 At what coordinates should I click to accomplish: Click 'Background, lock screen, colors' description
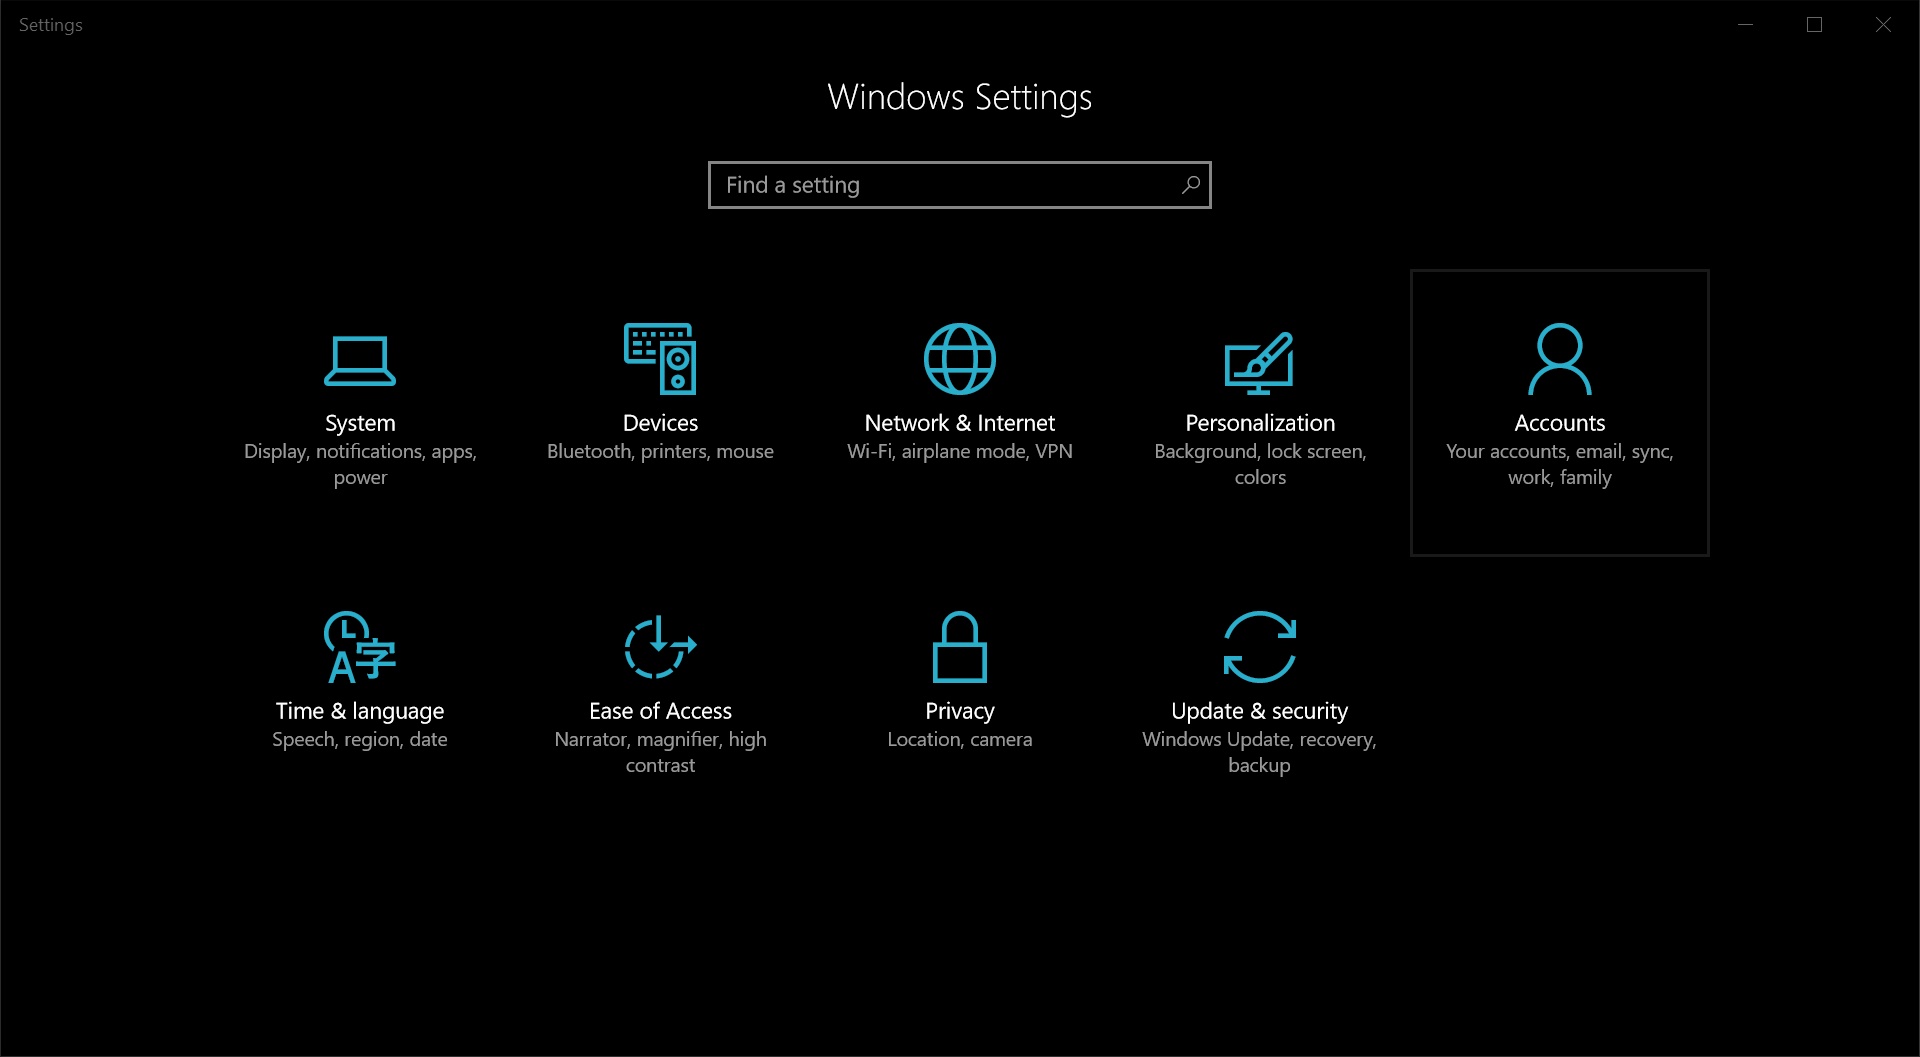(x=1260, y=464)
